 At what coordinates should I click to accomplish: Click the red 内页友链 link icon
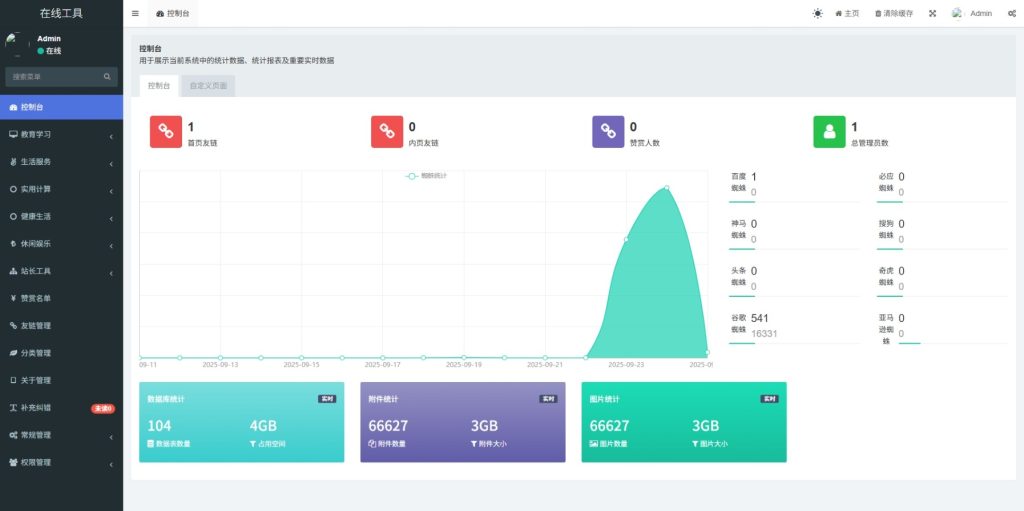point(386,132)
